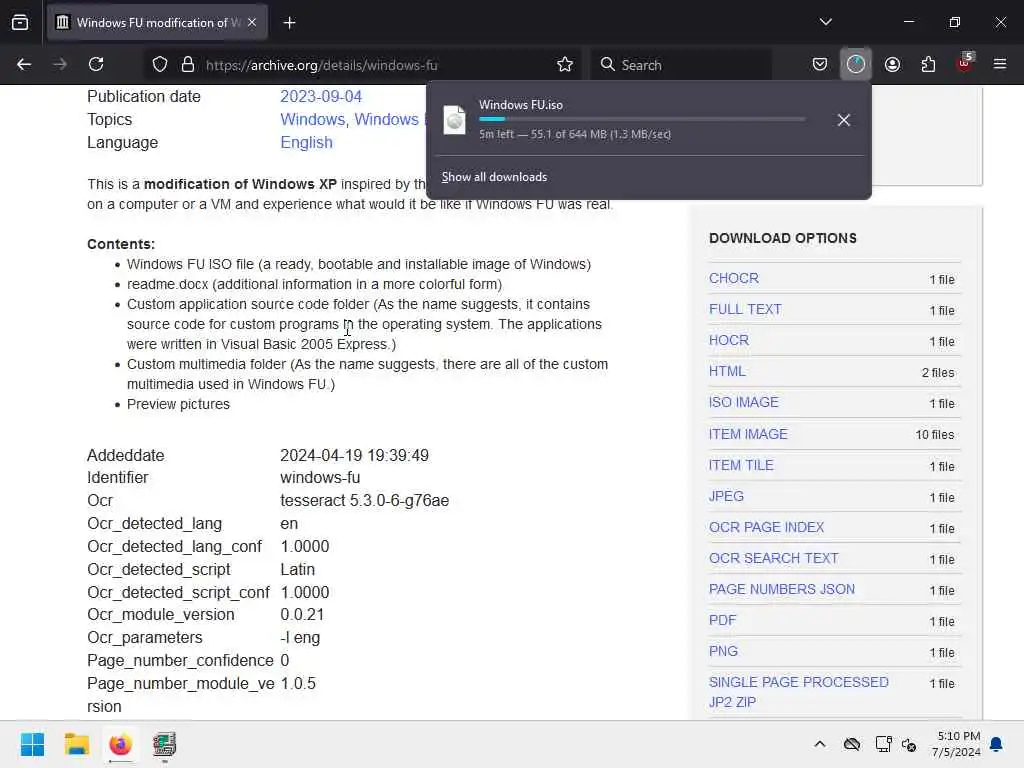Download the CHOCR file
The height and width of the screenshot is (768, 1024).
[x=733, y=278]
